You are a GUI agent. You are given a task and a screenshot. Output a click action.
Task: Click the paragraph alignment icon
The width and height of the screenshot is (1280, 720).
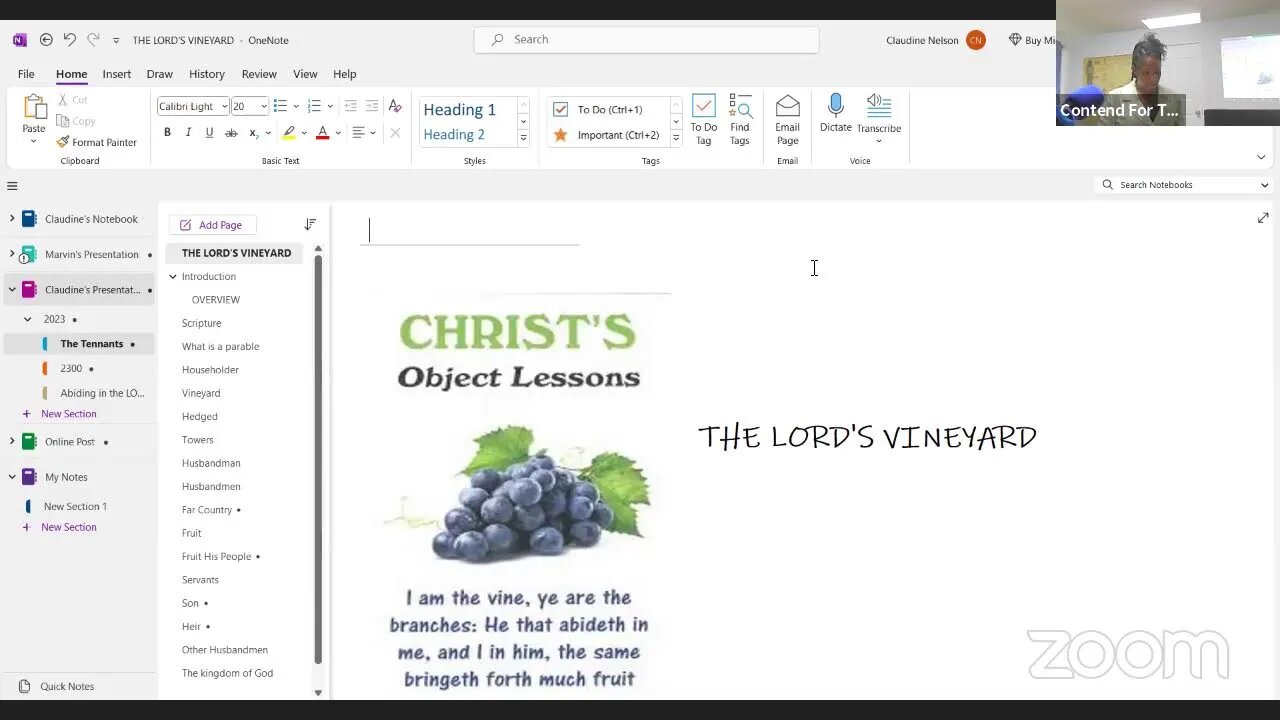coord(358,132)
